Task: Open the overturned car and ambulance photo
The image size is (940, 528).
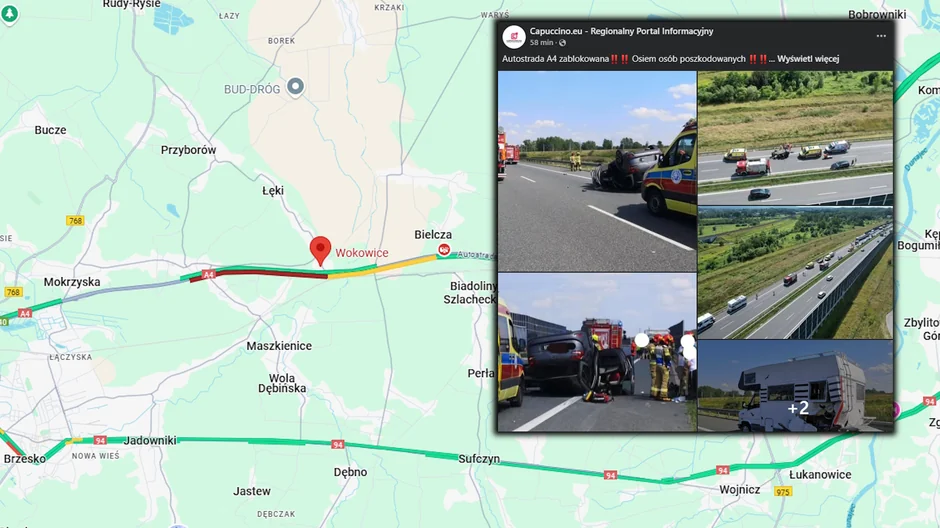Action: 597,171
